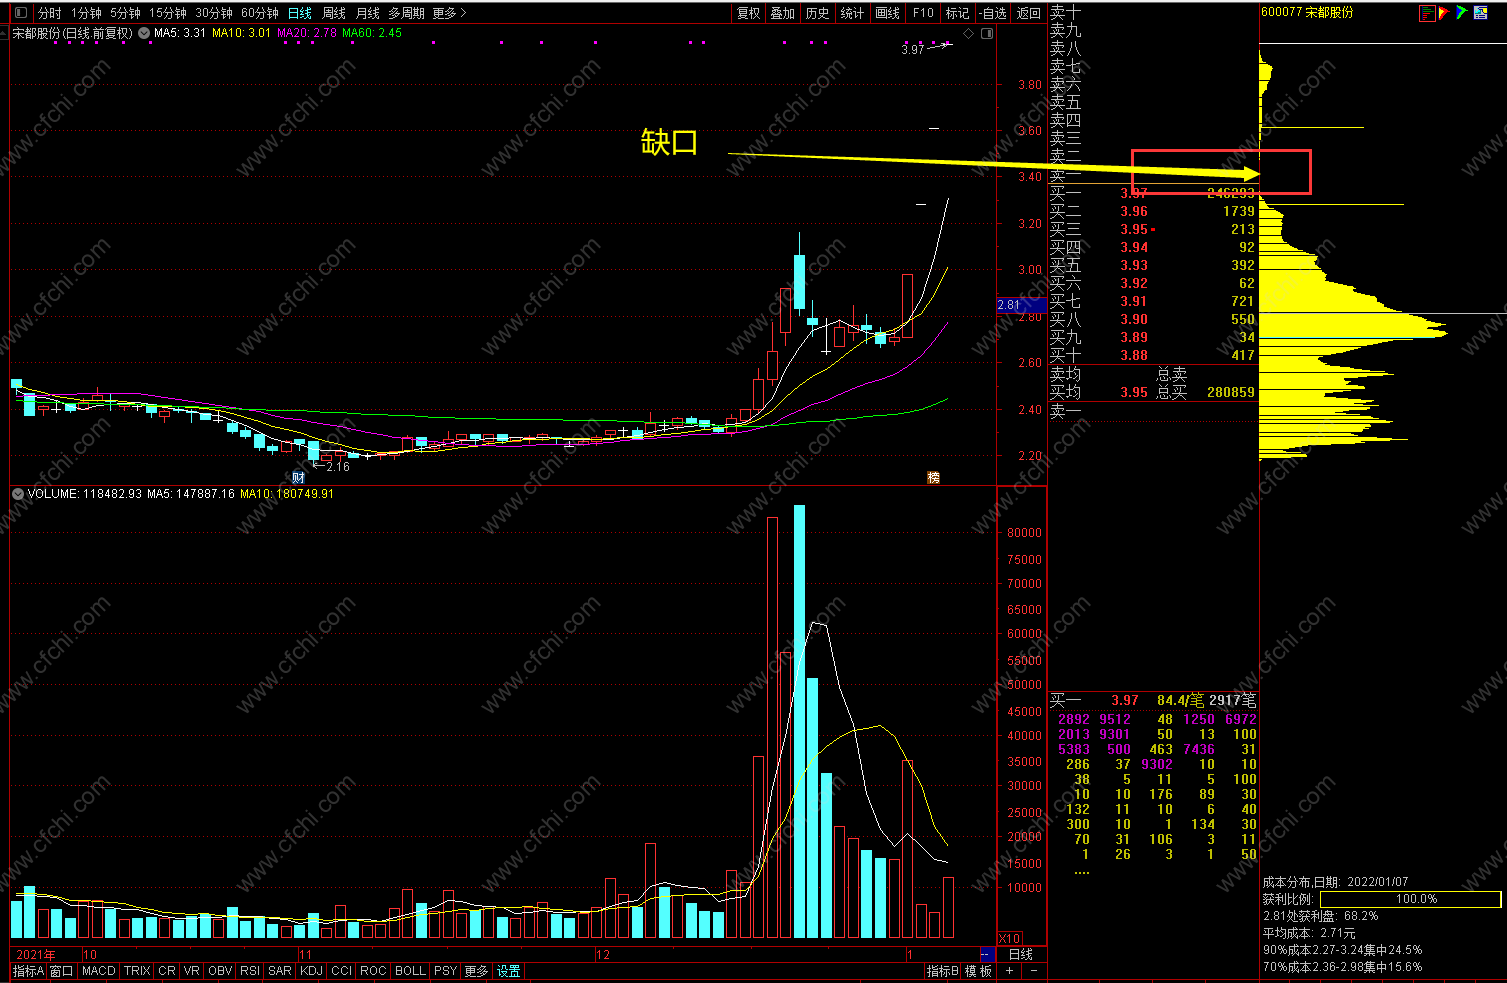Click the 600077 宋都股份 stock title
The height and width of the screenshot is (983, 1507).
(1308, 12)
